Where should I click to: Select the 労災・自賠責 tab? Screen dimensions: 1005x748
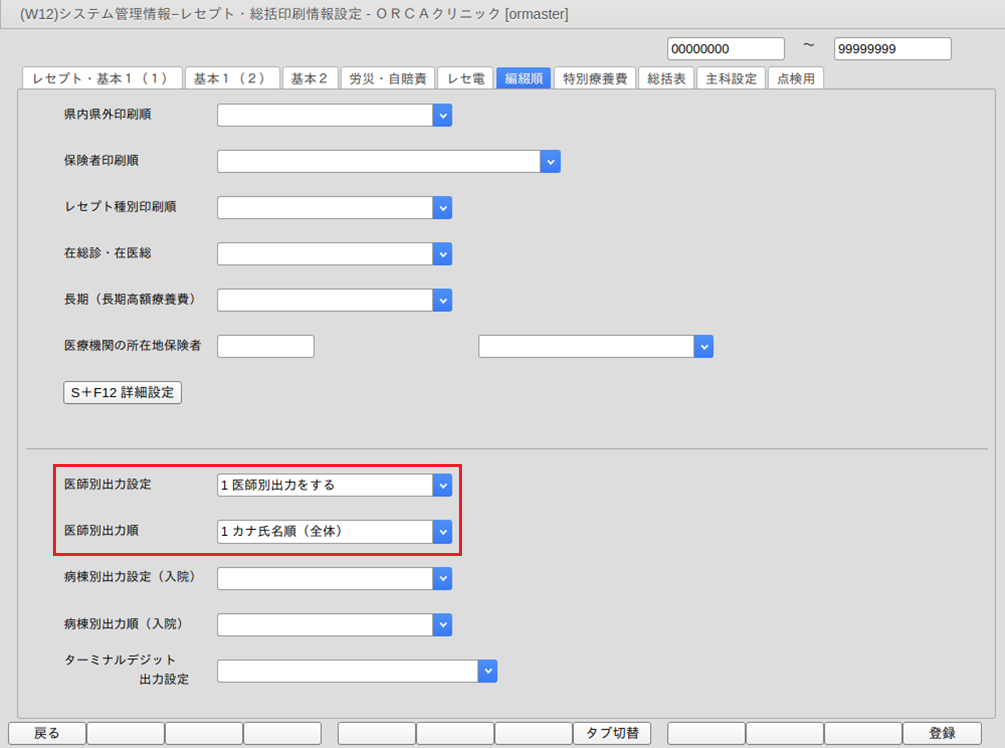click(387, 79)
